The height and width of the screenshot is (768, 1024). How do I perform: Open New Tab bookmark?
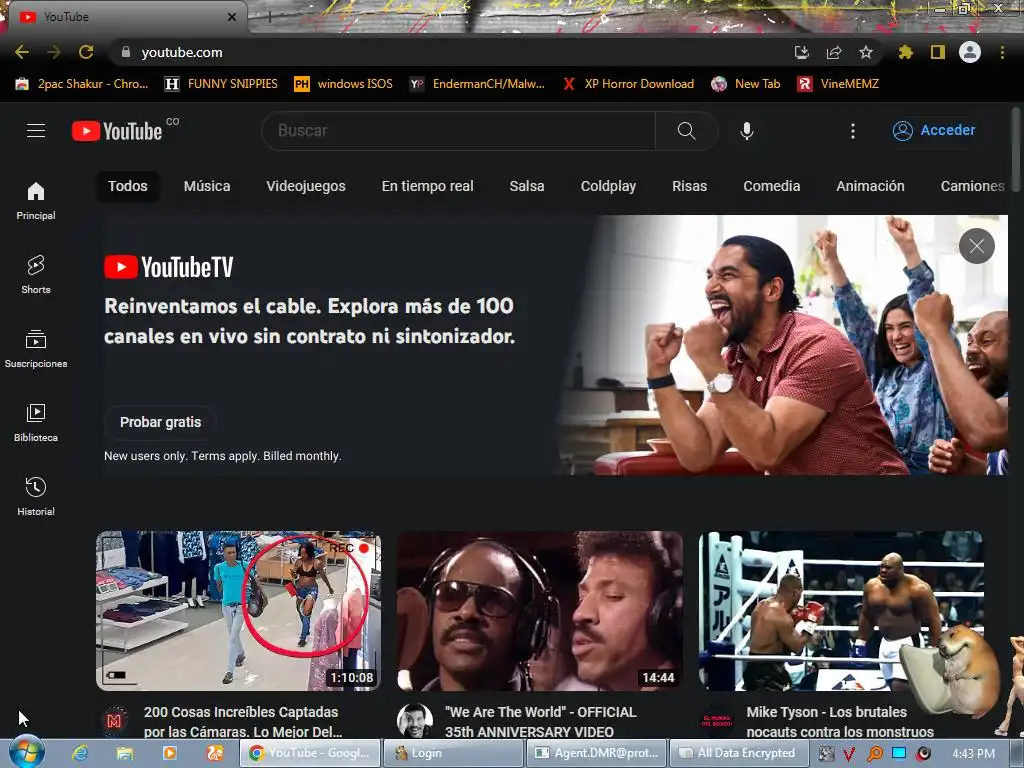(x=746, y=84)
